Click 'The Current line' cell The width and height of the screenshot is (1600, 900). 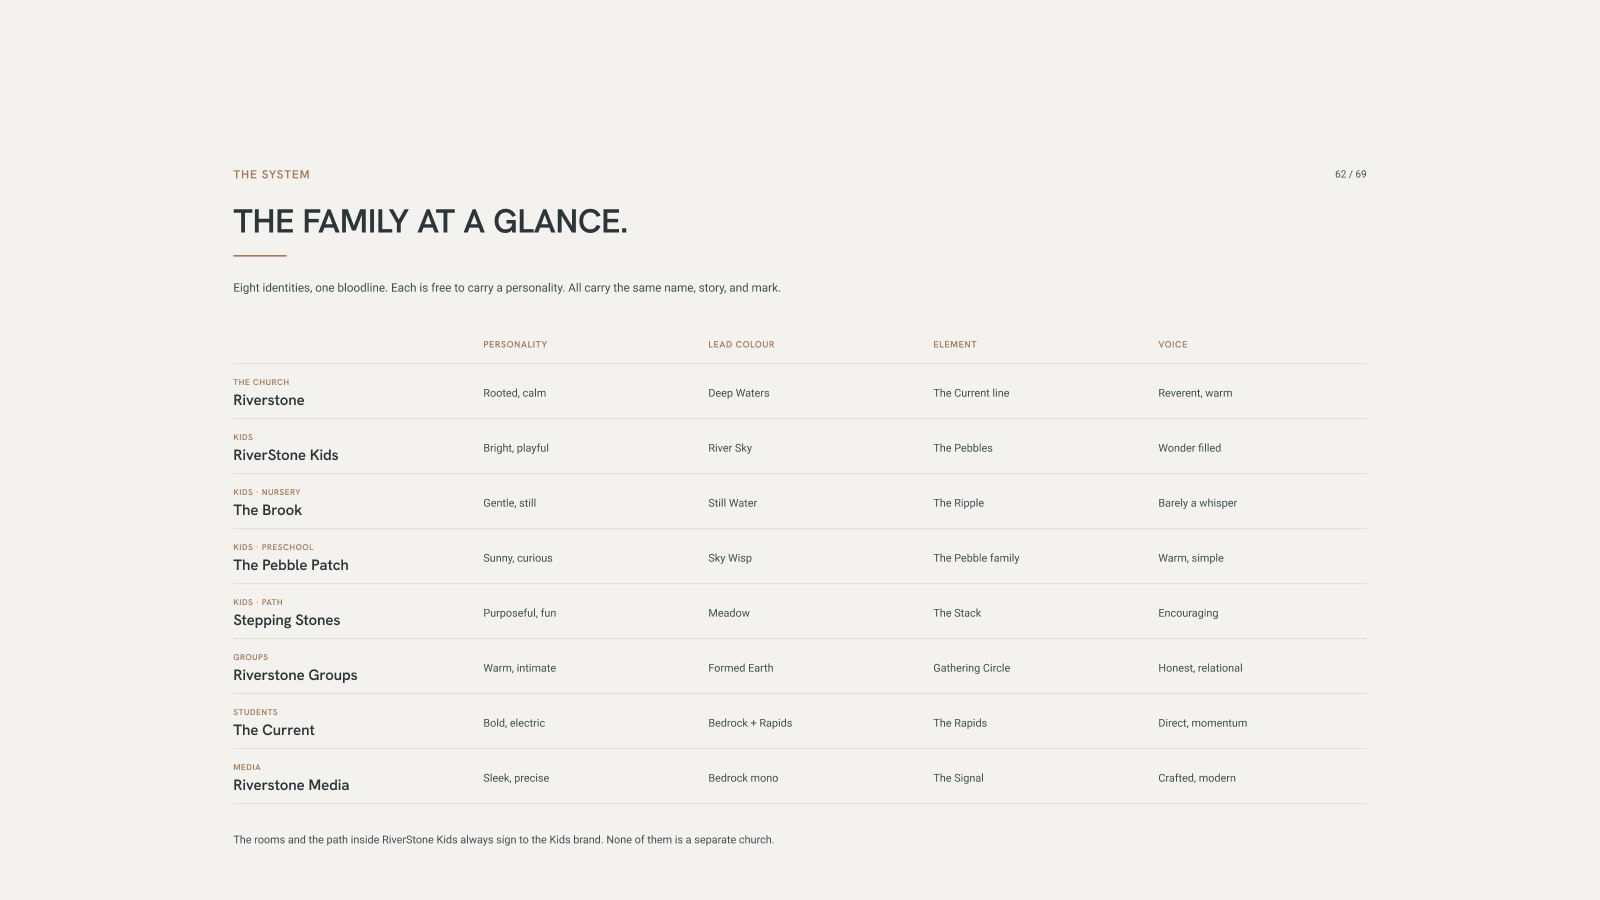click(971, 393)
